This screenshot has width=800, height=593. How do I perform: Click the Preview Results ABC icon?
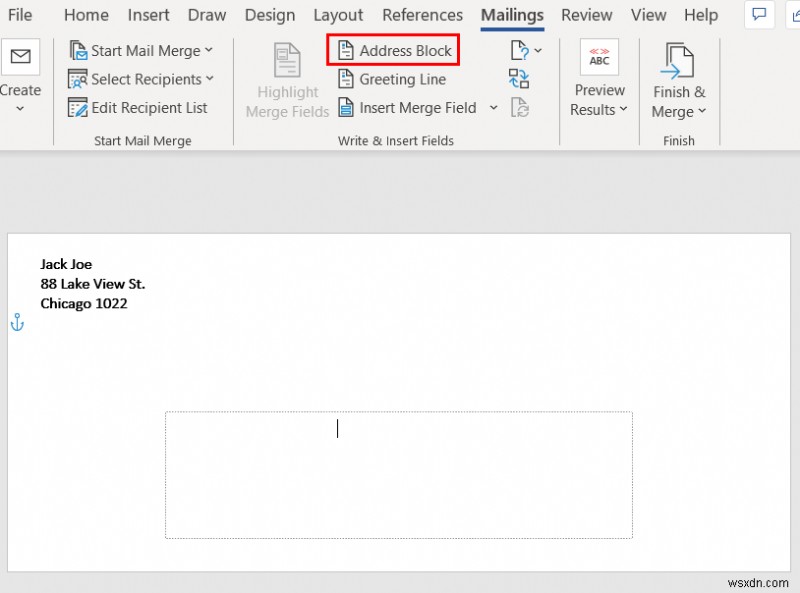[x=598, y=58]
